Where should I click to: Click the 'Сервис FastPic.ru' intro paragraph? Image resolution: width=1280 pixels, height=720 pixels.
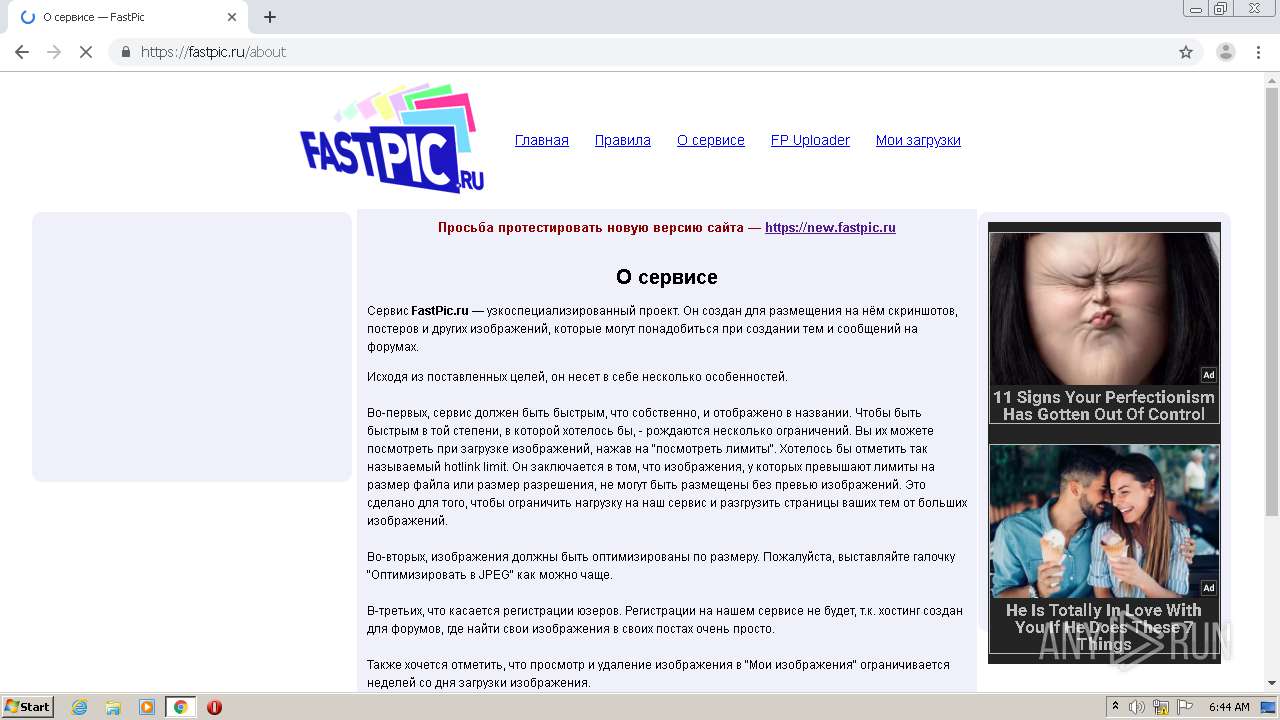(663, 329)
